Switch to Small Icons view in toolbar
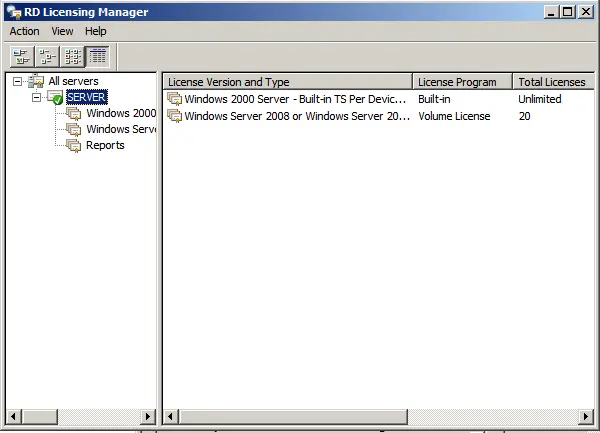 coord(47,57)
